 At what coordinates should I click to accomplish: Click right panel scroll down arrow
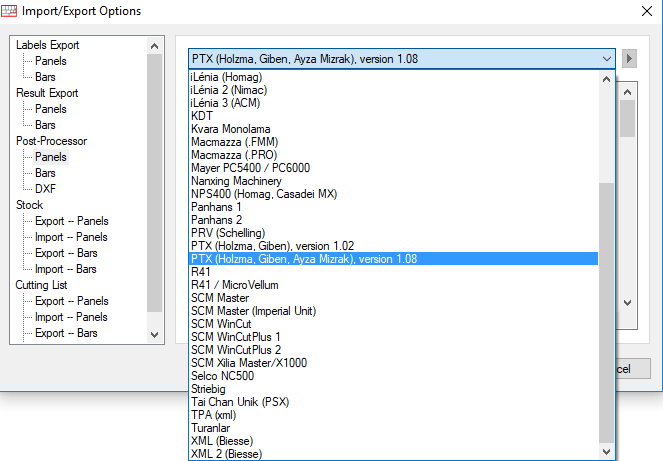click(627, 303)
